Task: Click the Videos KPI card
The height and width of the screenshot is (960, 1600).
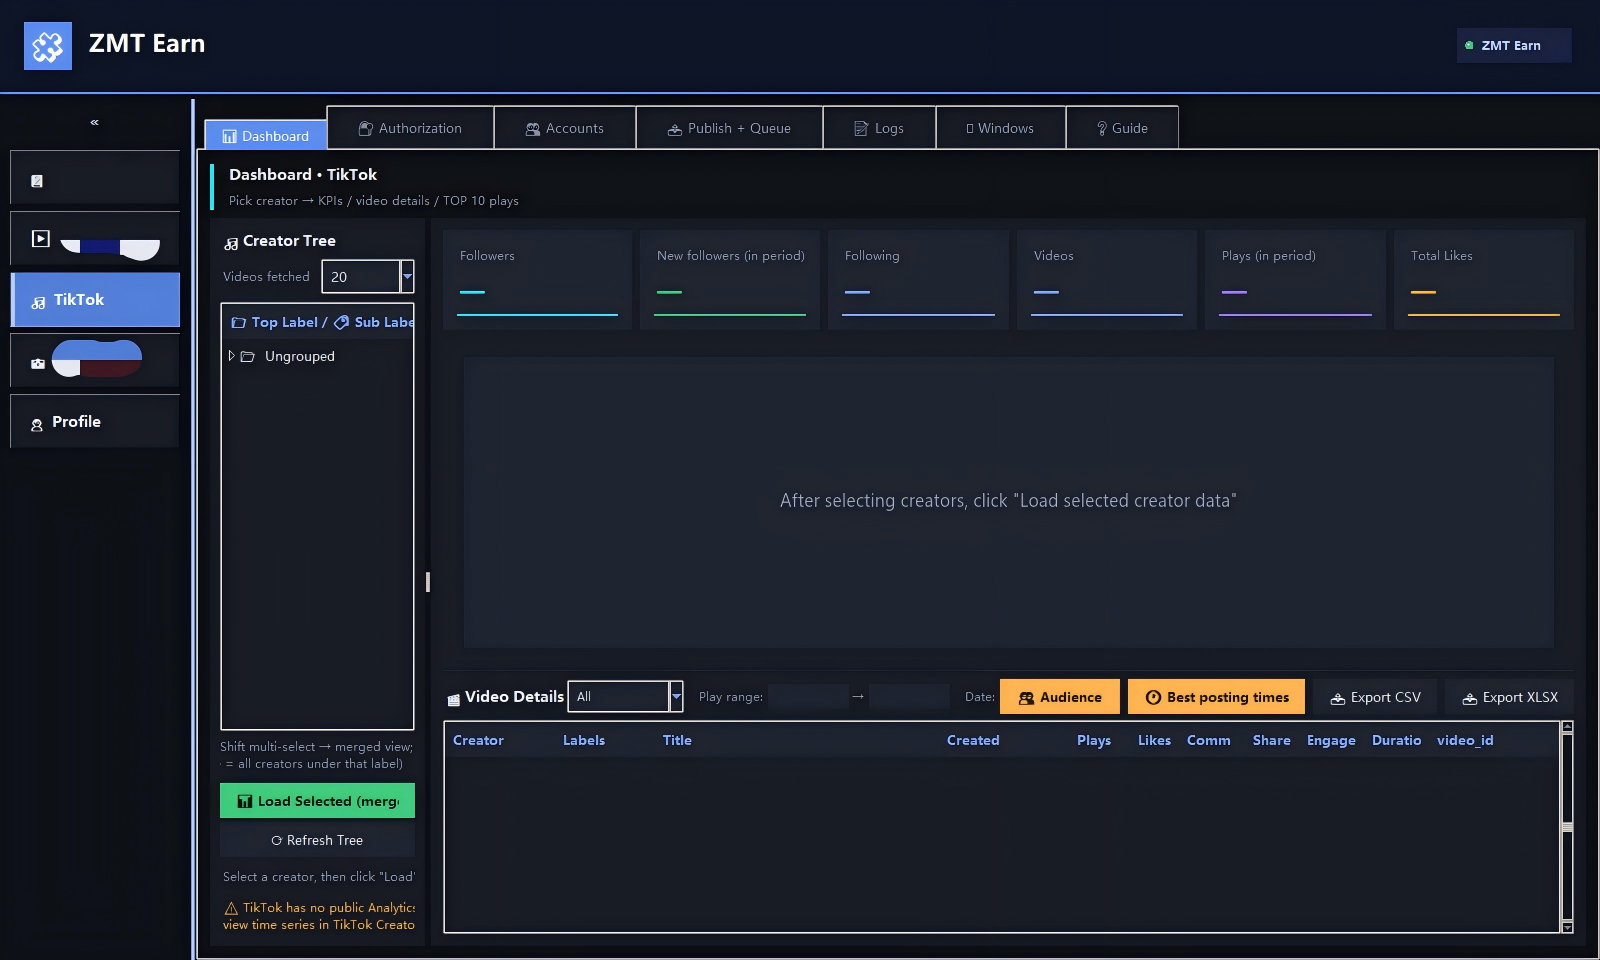Action: click(1106, 280)
